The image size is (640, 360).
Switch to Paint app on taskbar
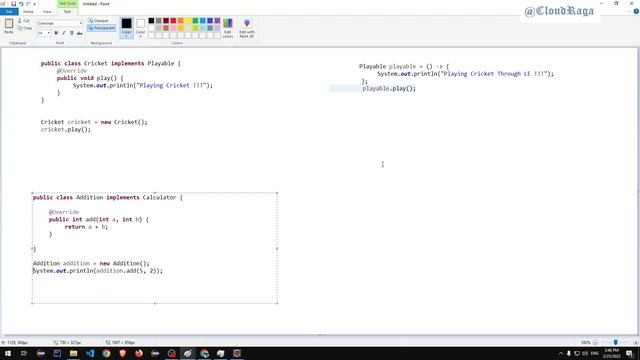tap(188, 353)
